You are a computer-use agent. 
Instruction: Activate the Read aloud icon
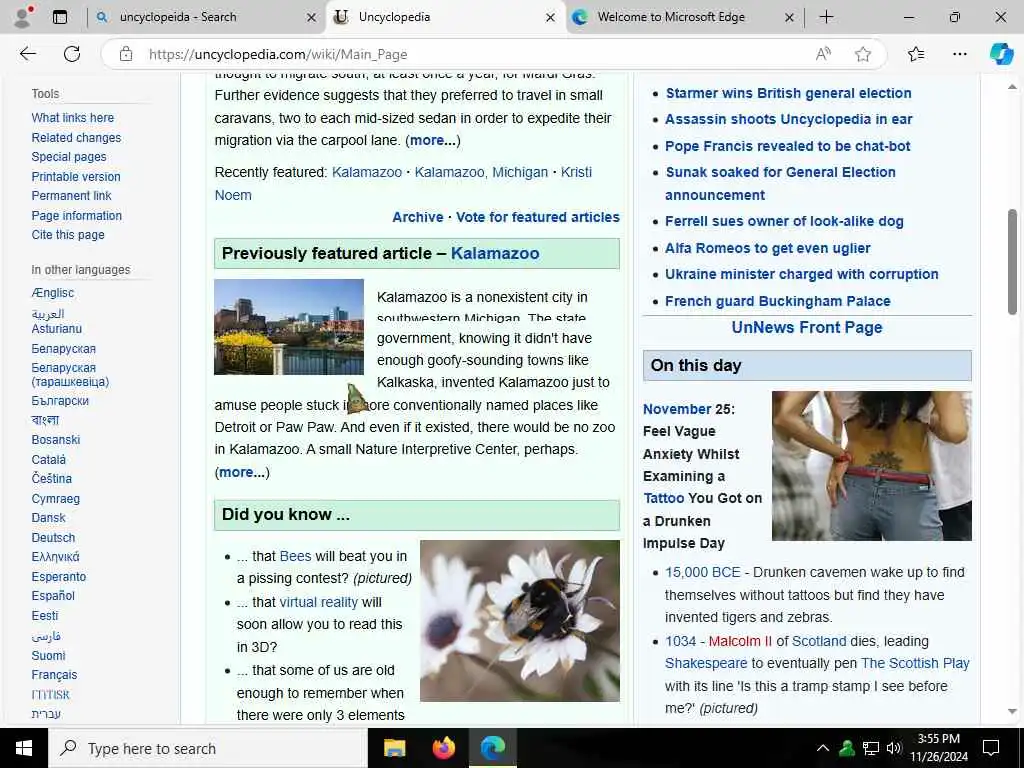(x=823, y=54)
